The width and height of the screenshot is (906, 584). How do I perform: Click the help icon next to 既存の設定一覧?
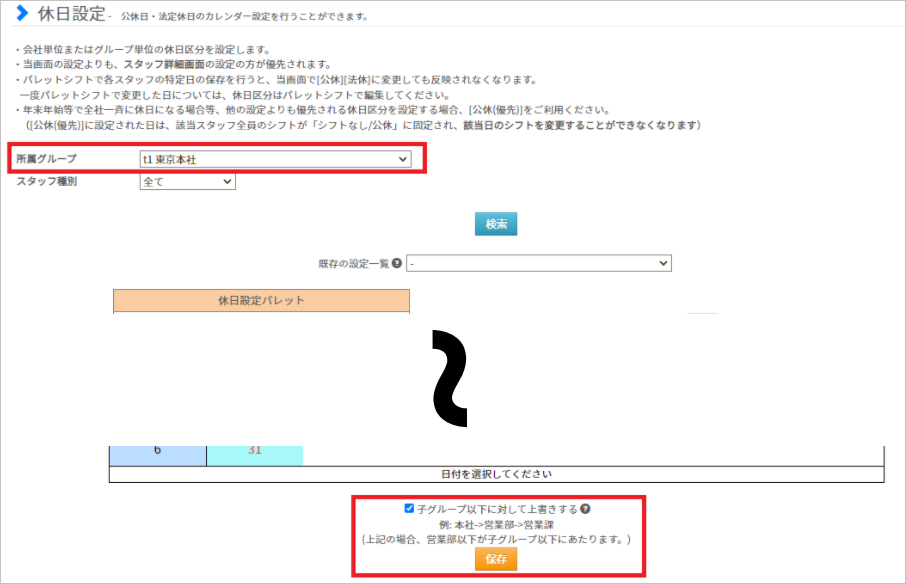coord(397,263)
